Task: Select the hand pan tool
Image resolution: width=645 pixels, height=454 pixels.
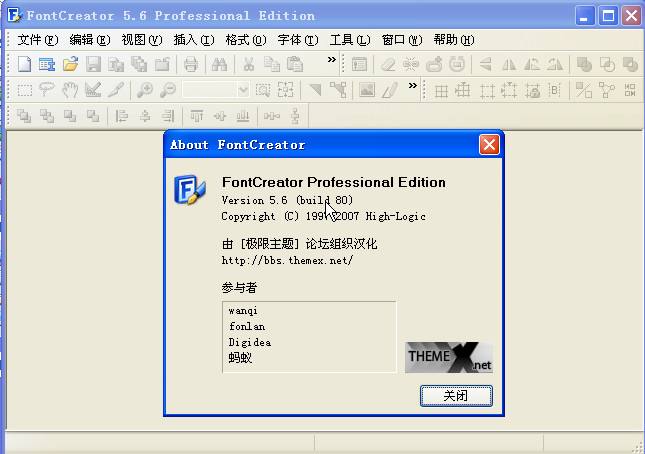Action: 70,90
